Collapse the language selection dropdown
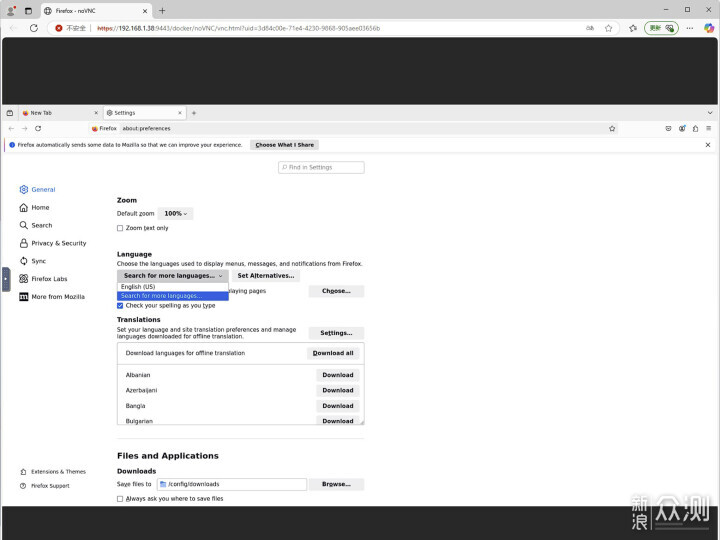The height and width of the screenshot is (540, 720). click(x=173, y=276)
